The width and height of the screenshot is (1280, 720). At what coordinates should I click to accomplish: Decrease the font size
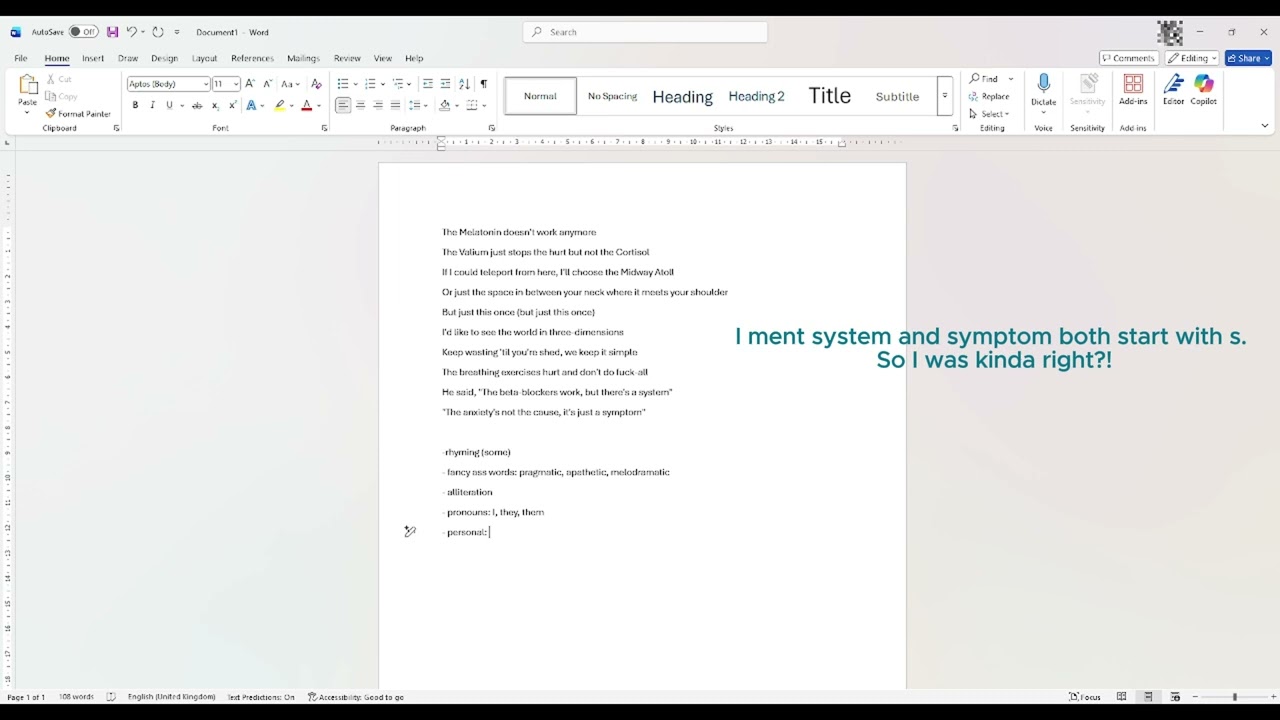click(267, 84)
